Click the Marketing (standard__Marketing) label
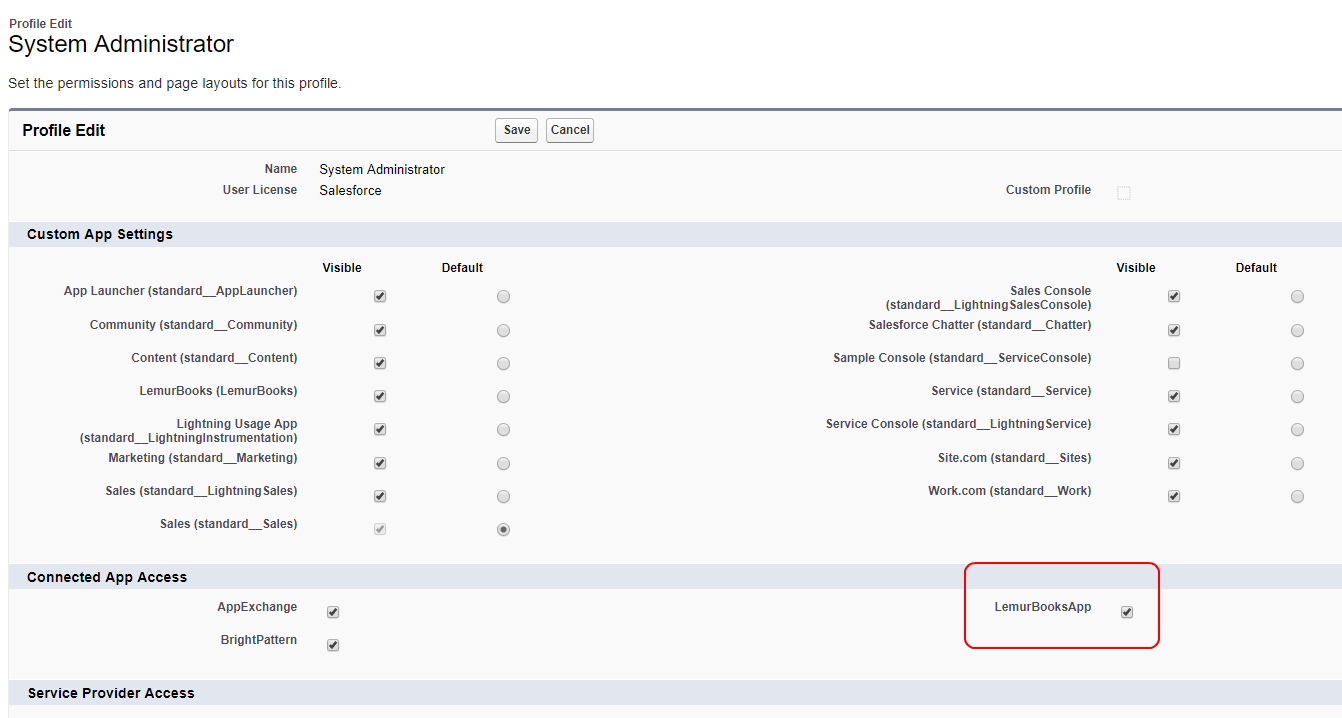 click(x=203, y=458)
